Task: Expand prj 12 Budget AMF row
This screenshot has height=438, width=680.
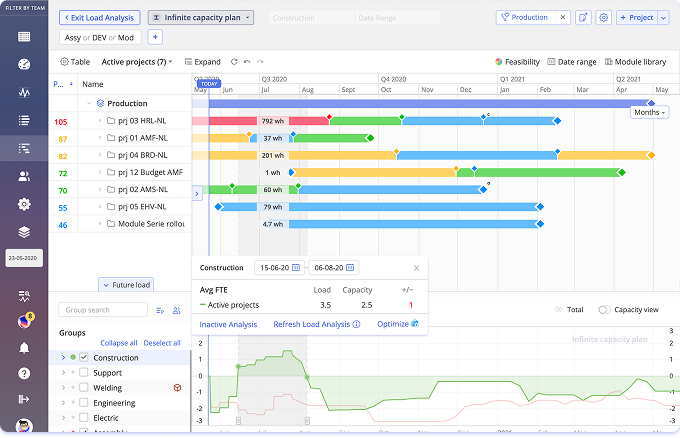Action: pyautogui.click(x=100, y=172)
